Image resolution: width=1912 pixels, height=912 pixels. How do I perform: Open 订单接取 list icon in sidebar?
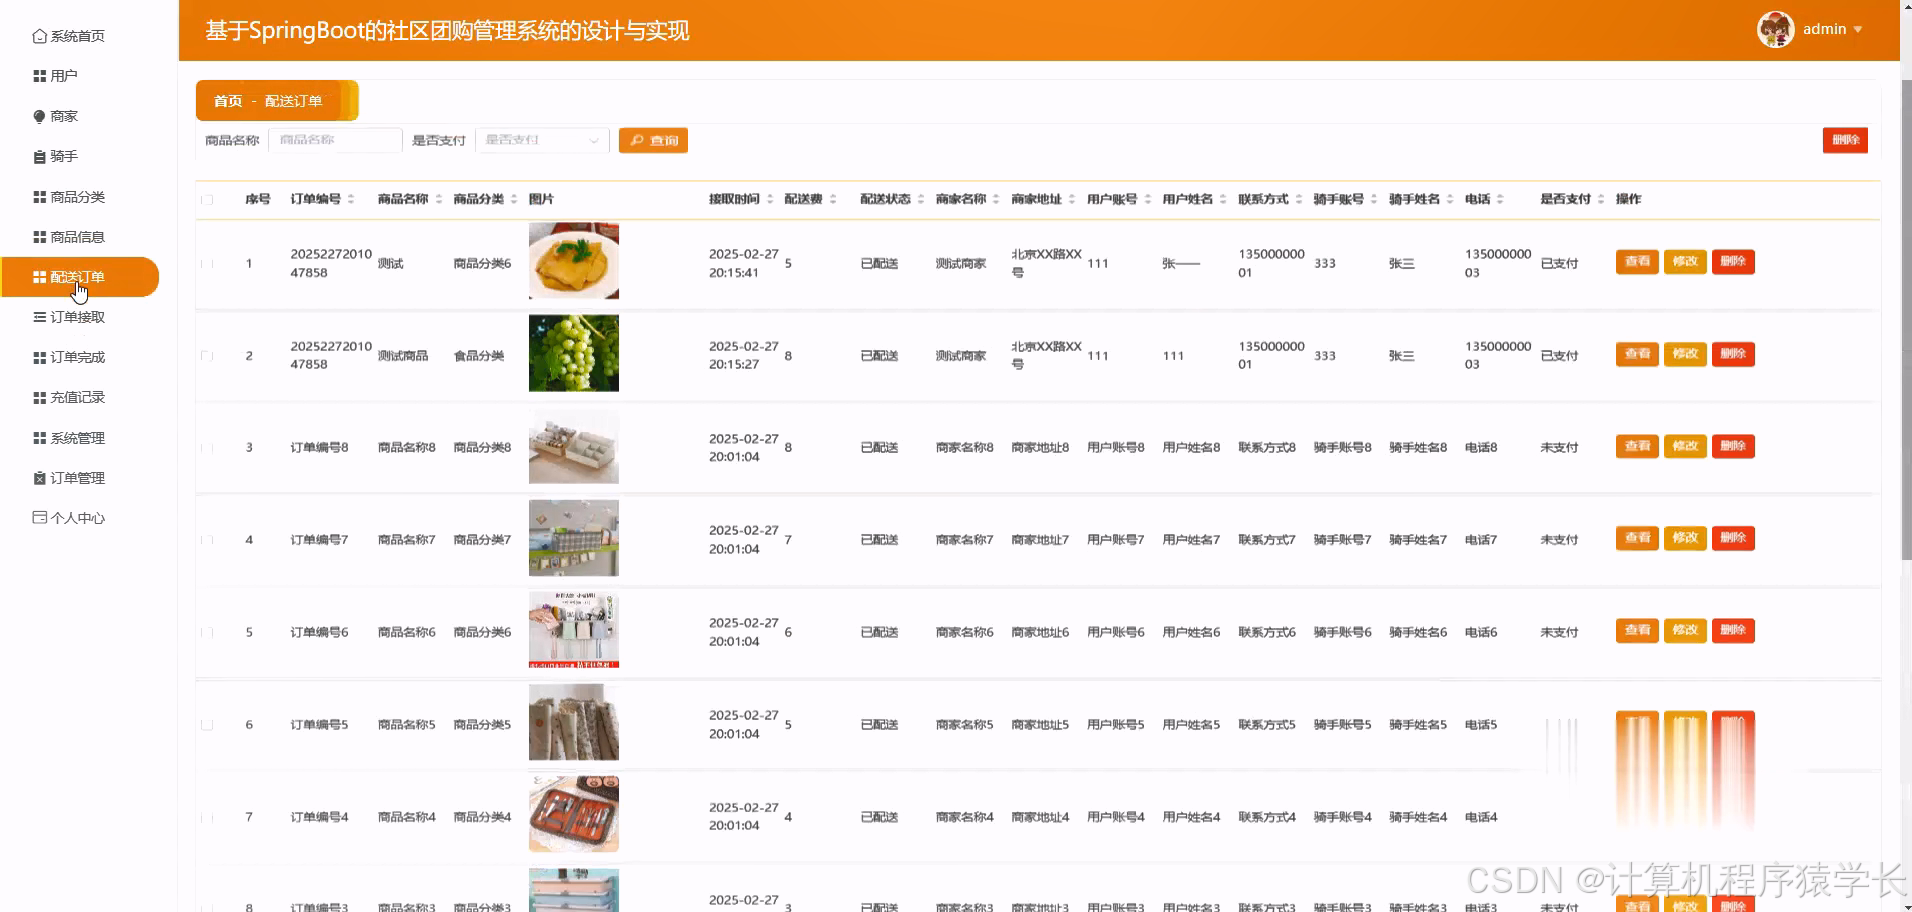click(x=40, y=317)
